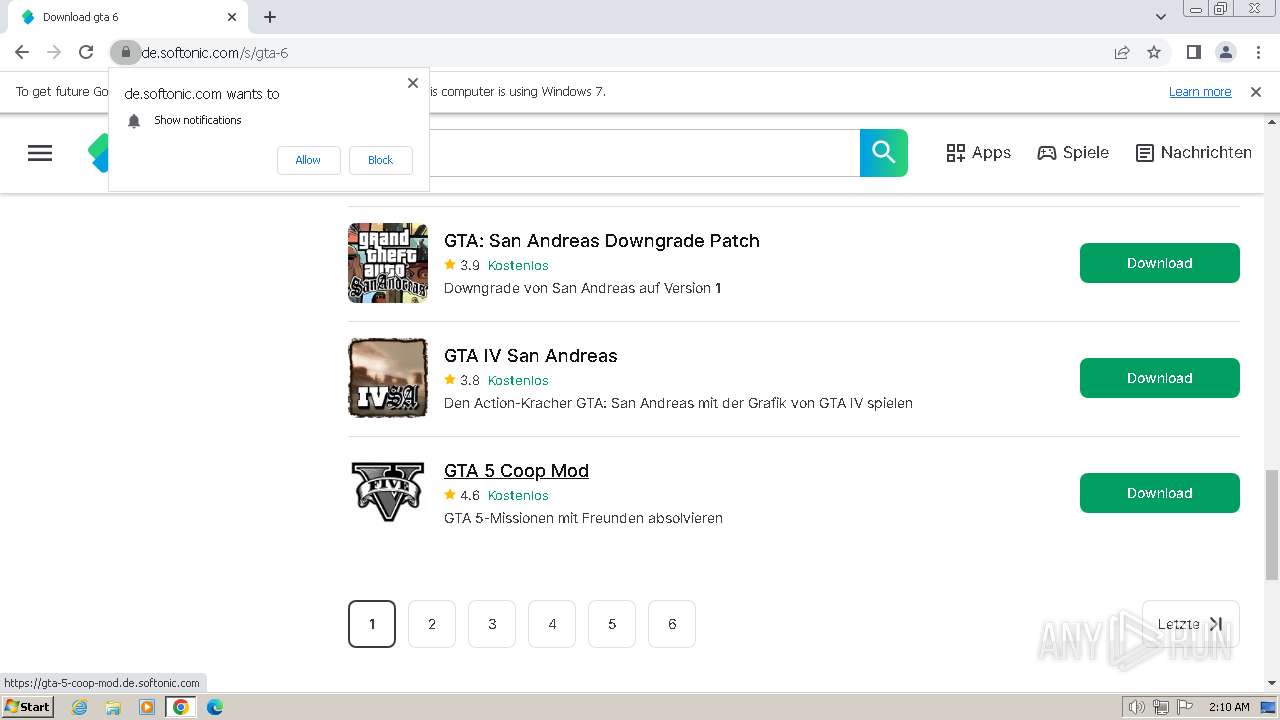Select results page 1
The height and width of the screenshot is (720, 1280).
coord(372,624)
